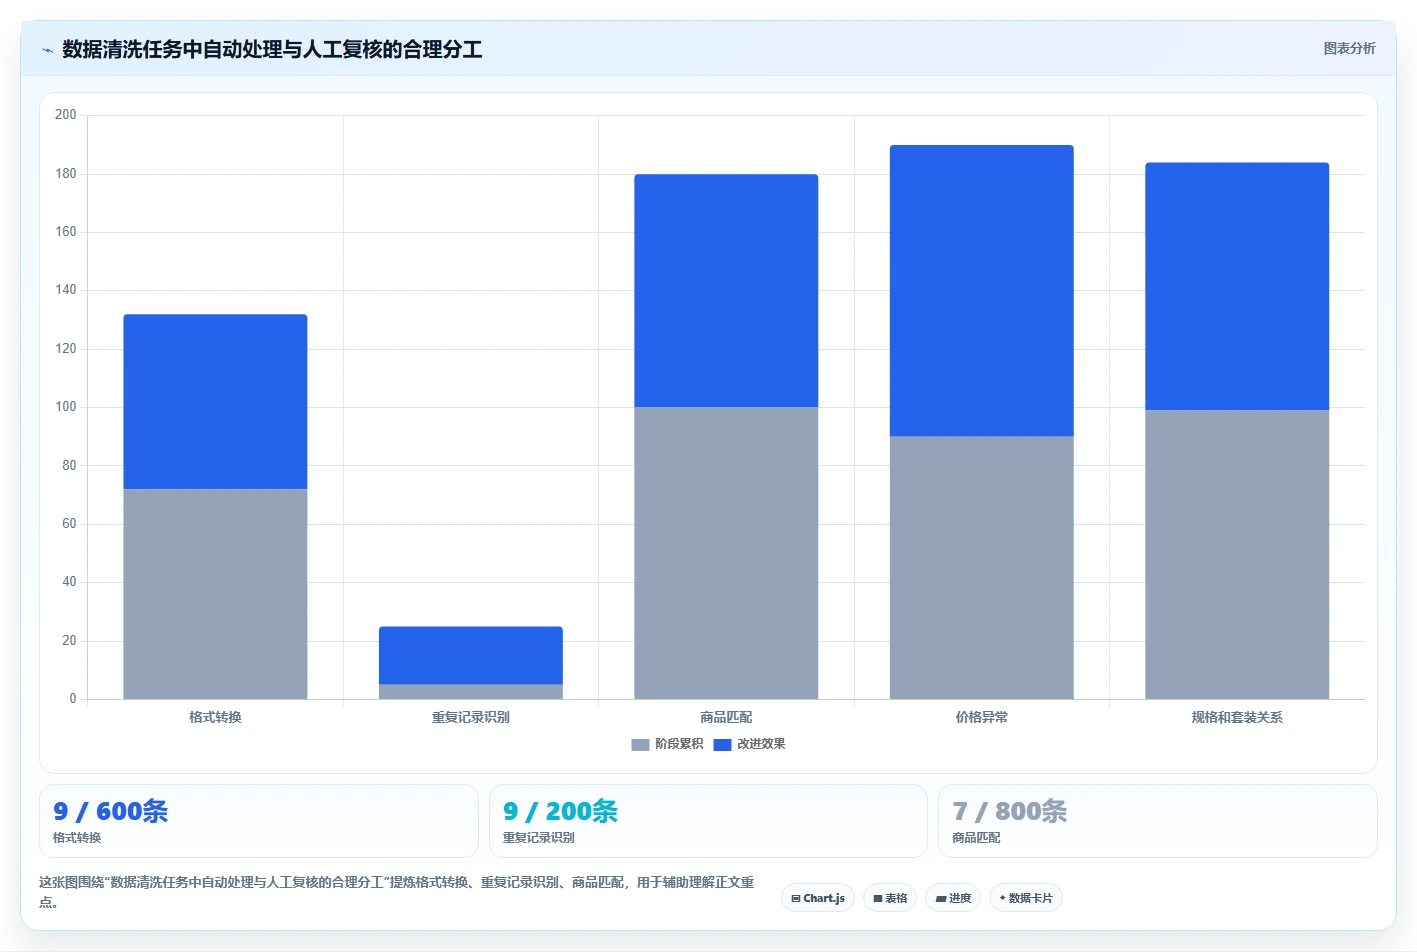The width and height of the screenshot is (1417, 952).
Task: Click the 200 y-axis tick label
Action: 66,115
